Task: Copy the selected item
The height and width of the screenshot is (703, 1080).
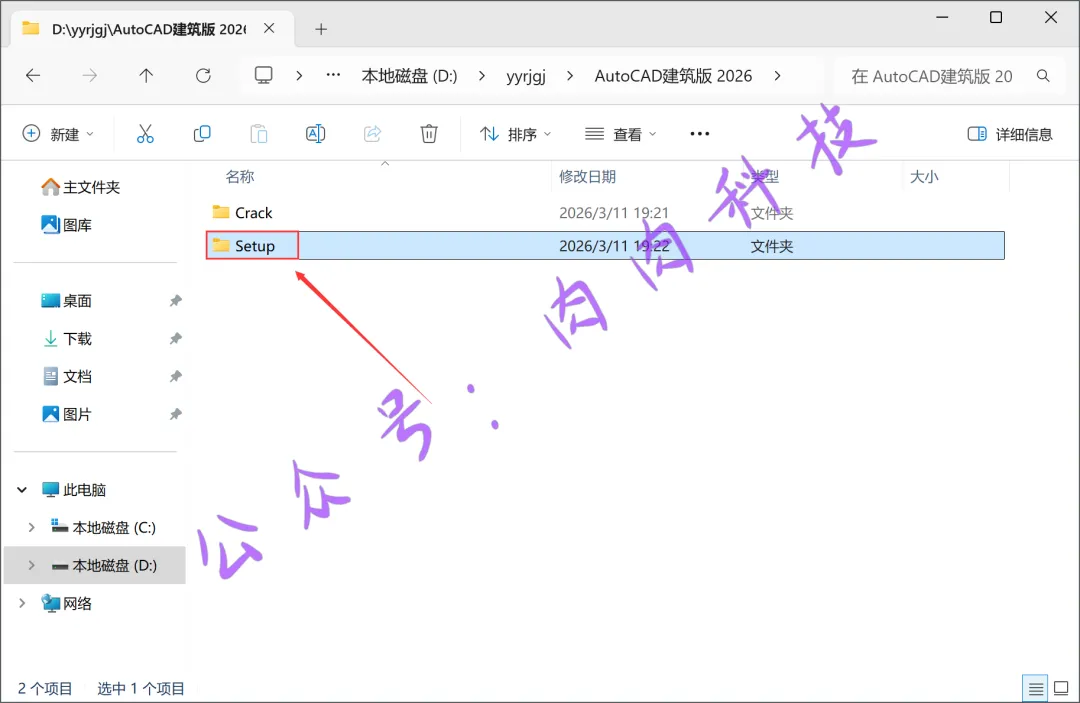Action: (x=202, y=134)
